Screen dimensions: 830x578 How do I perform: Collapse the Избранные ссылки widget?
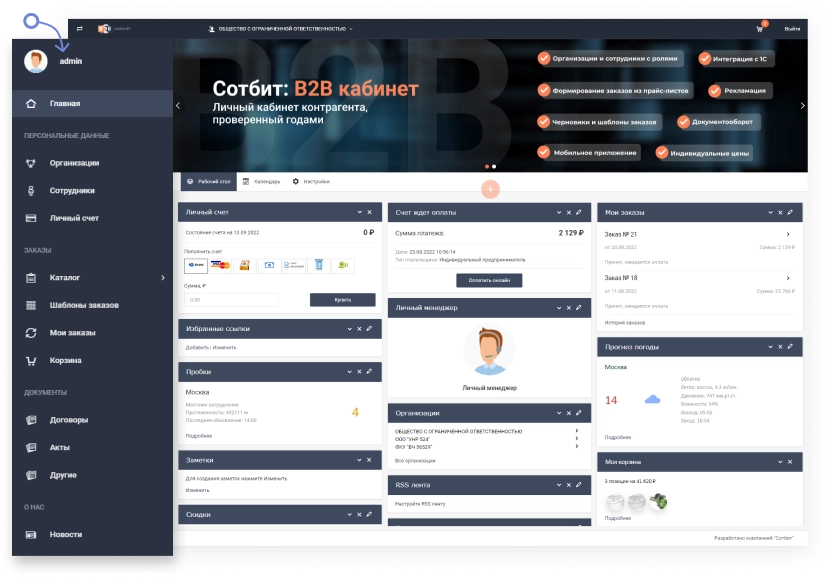tap(349, 329)
